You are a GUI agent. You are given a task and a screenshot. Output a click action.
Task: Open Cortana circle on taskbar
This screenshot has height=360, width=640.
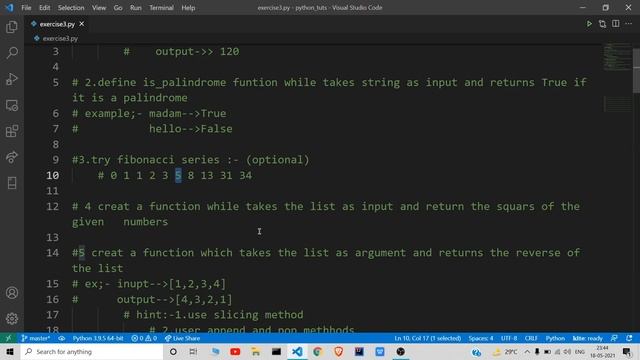pyautogui.click(x=173, y=351)
